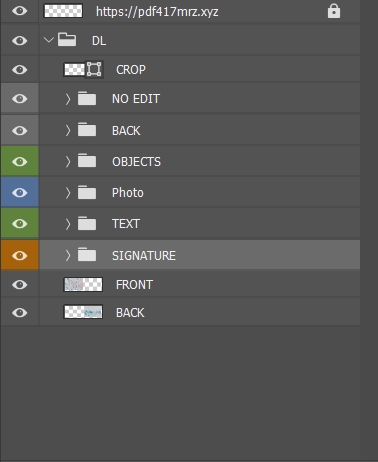Click the vector mask icon on the CROP layer
Screen dimensions: 378x462
94,70
